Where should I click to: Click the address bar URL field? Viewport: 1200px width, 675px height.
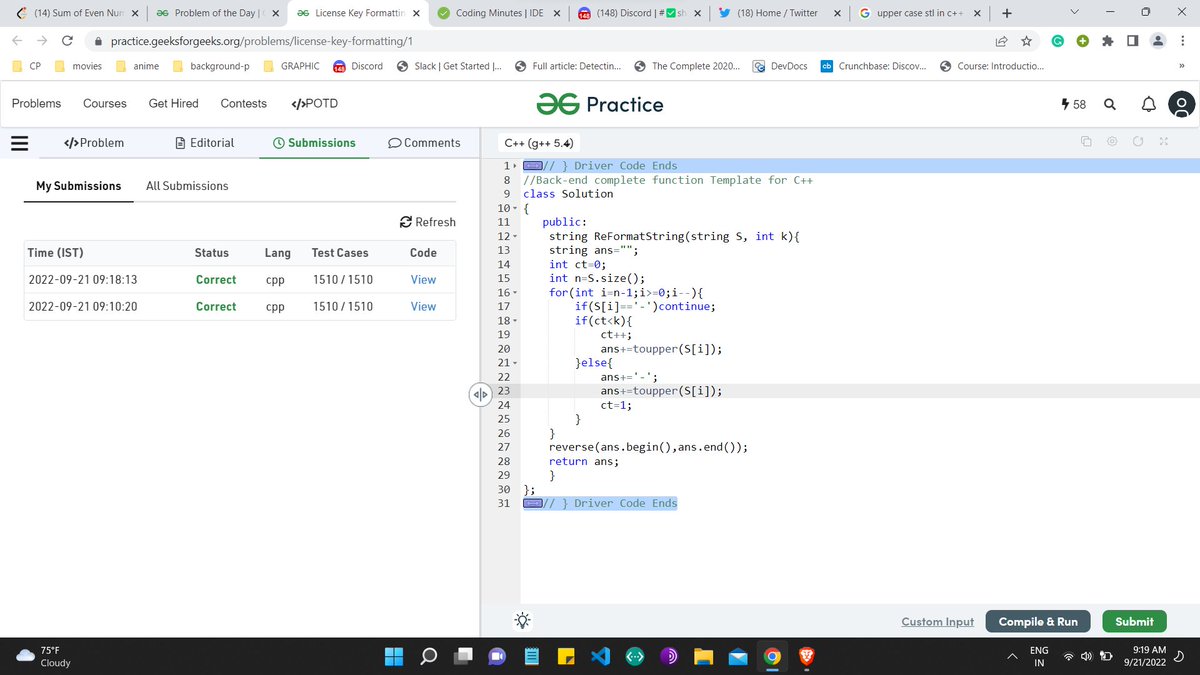pyautogui.click(x=540, y=41)
